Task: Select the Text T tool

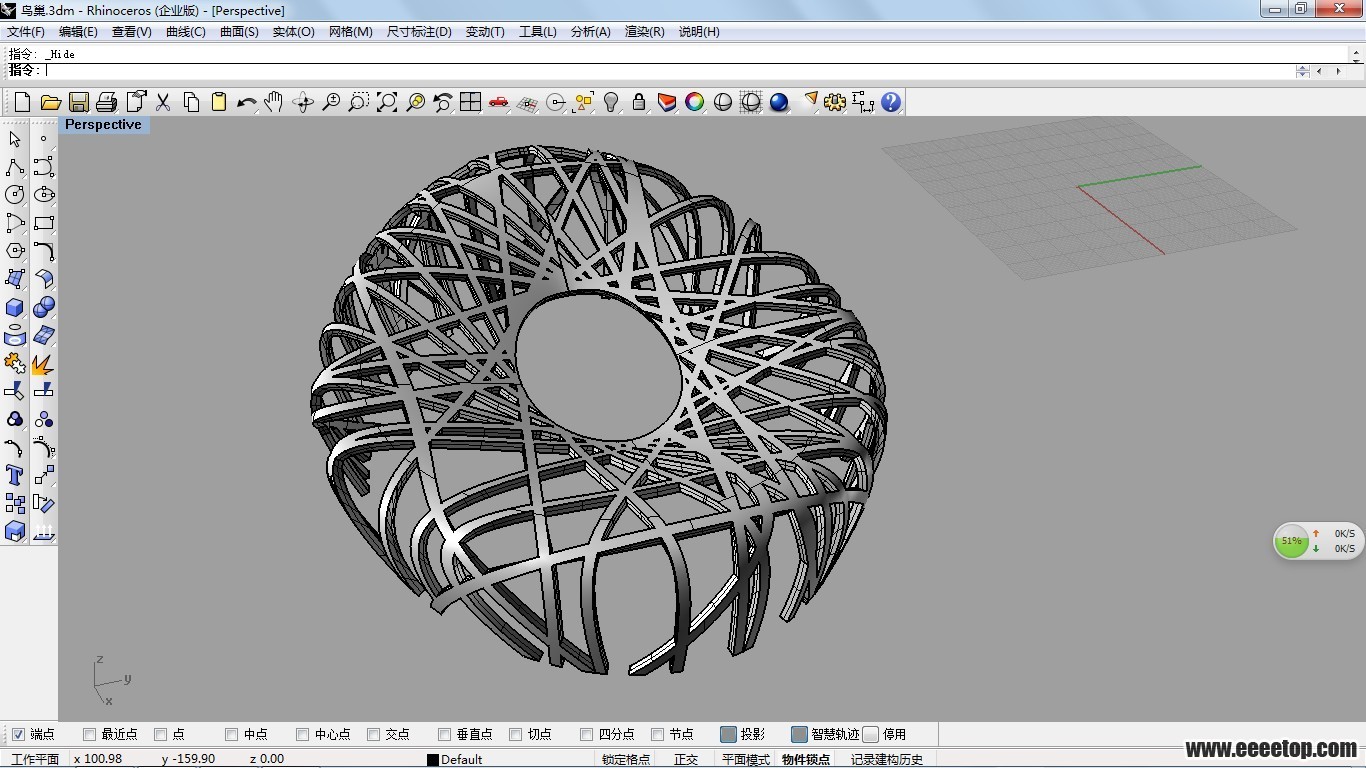Action: pos(15,475)
